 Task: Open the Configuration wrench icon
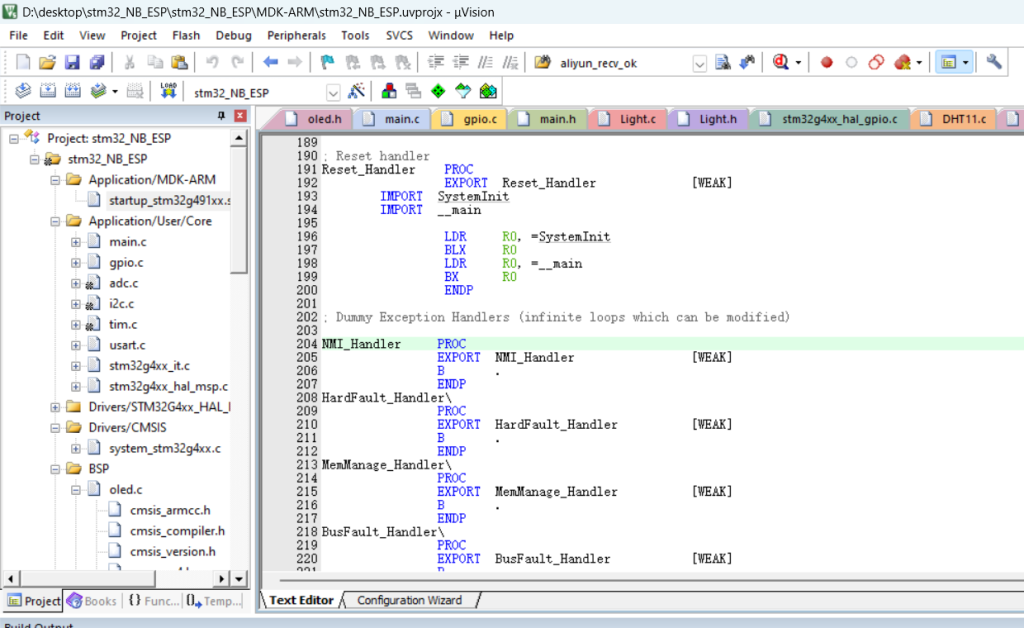[993, 62]
